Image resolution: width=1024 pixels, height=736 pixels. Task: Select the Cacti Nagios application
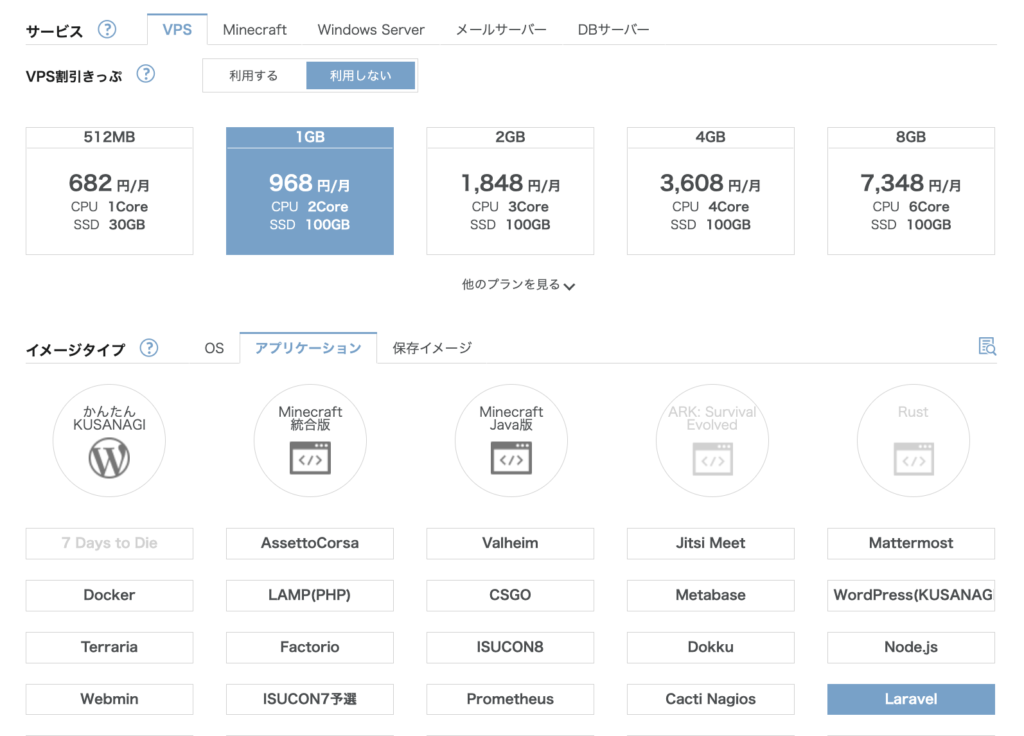[711, 699]
